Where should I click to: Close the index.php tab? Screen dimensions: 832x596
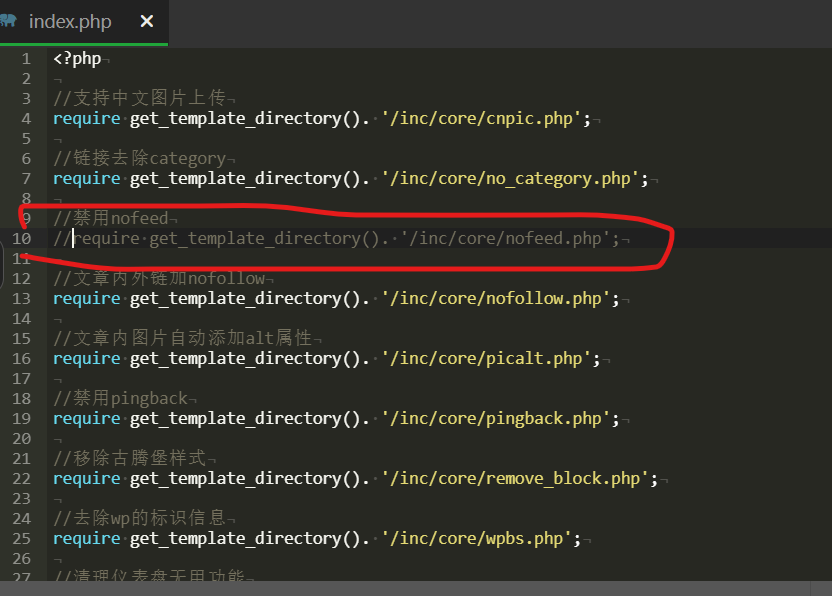147,21
